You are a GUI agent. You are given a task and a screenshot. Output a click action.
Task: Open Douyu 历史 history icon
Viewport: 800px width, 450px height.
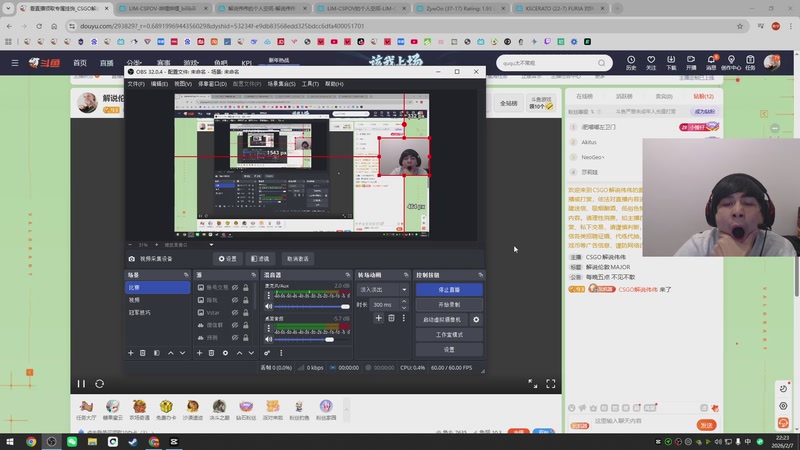coord(631,63)
